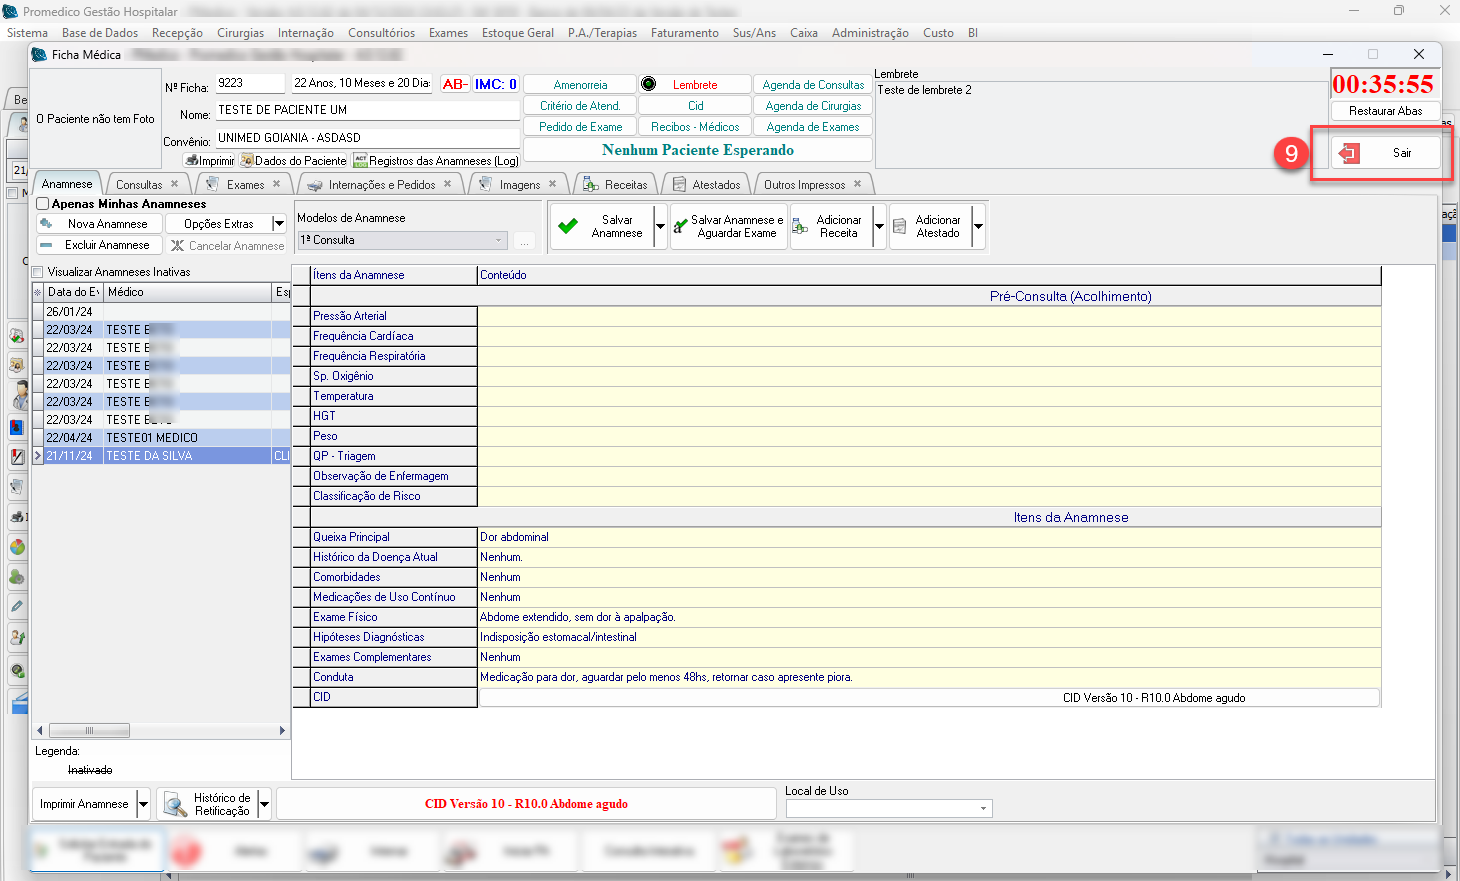The image size is (1460, 881).
Task: Expand the Opções Extras dropdown arrow
Action: coord(279,224)
